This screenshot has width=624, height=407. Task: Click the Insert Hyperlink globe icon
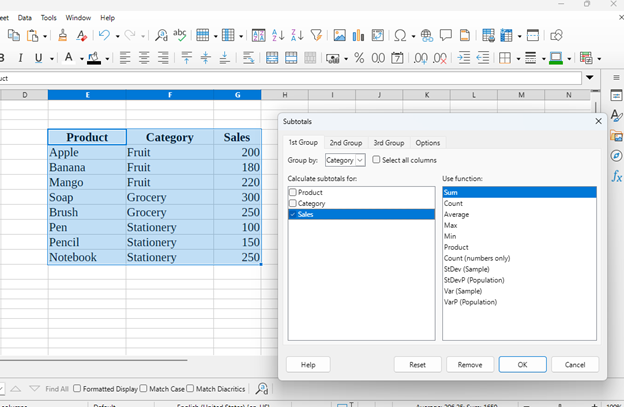click(x=427, y=35)
